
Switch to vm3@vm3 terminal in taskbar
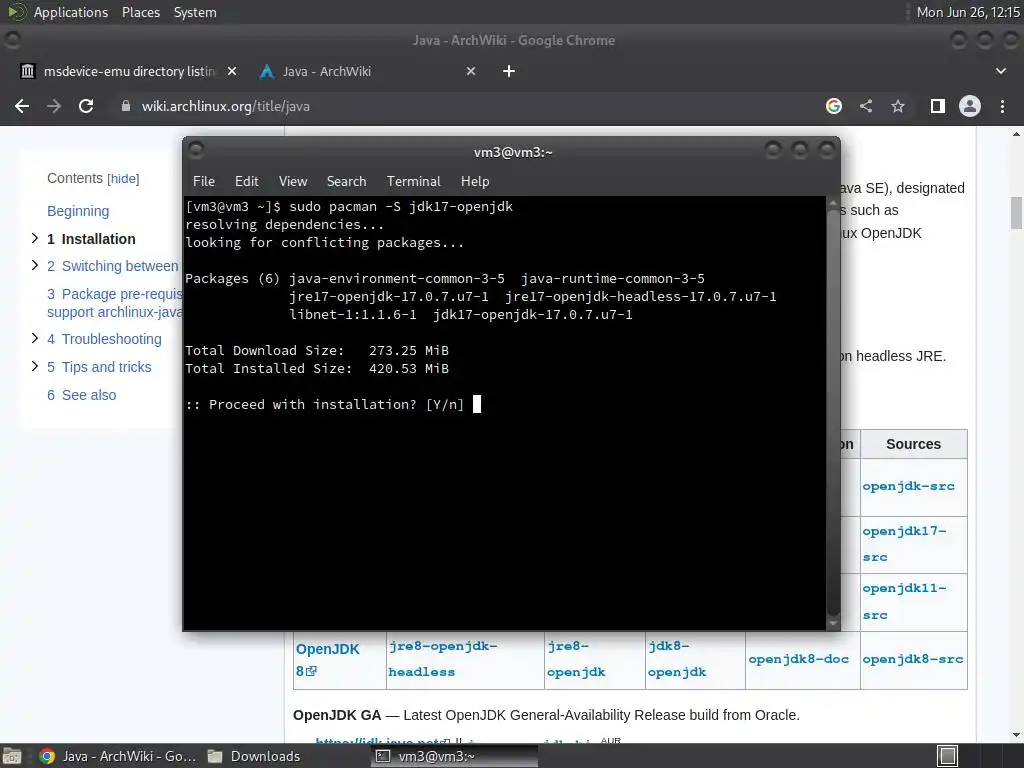pos(455,756)
